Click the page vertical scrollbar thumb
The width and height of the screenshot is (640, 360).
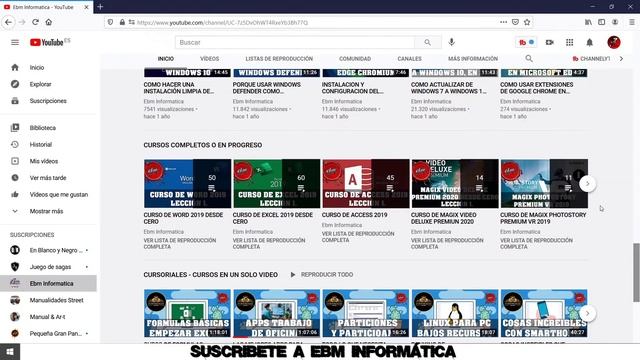(636, 273)
